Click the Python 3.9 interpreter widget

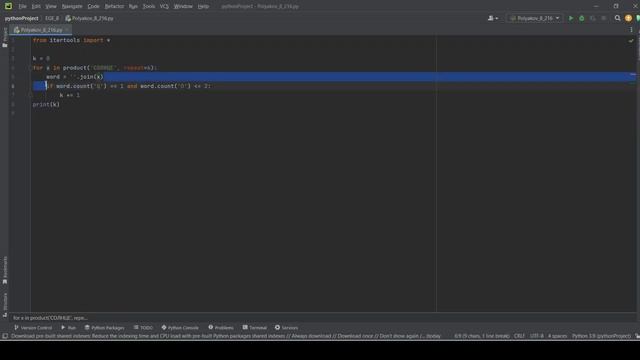click(x=601, y=336)
